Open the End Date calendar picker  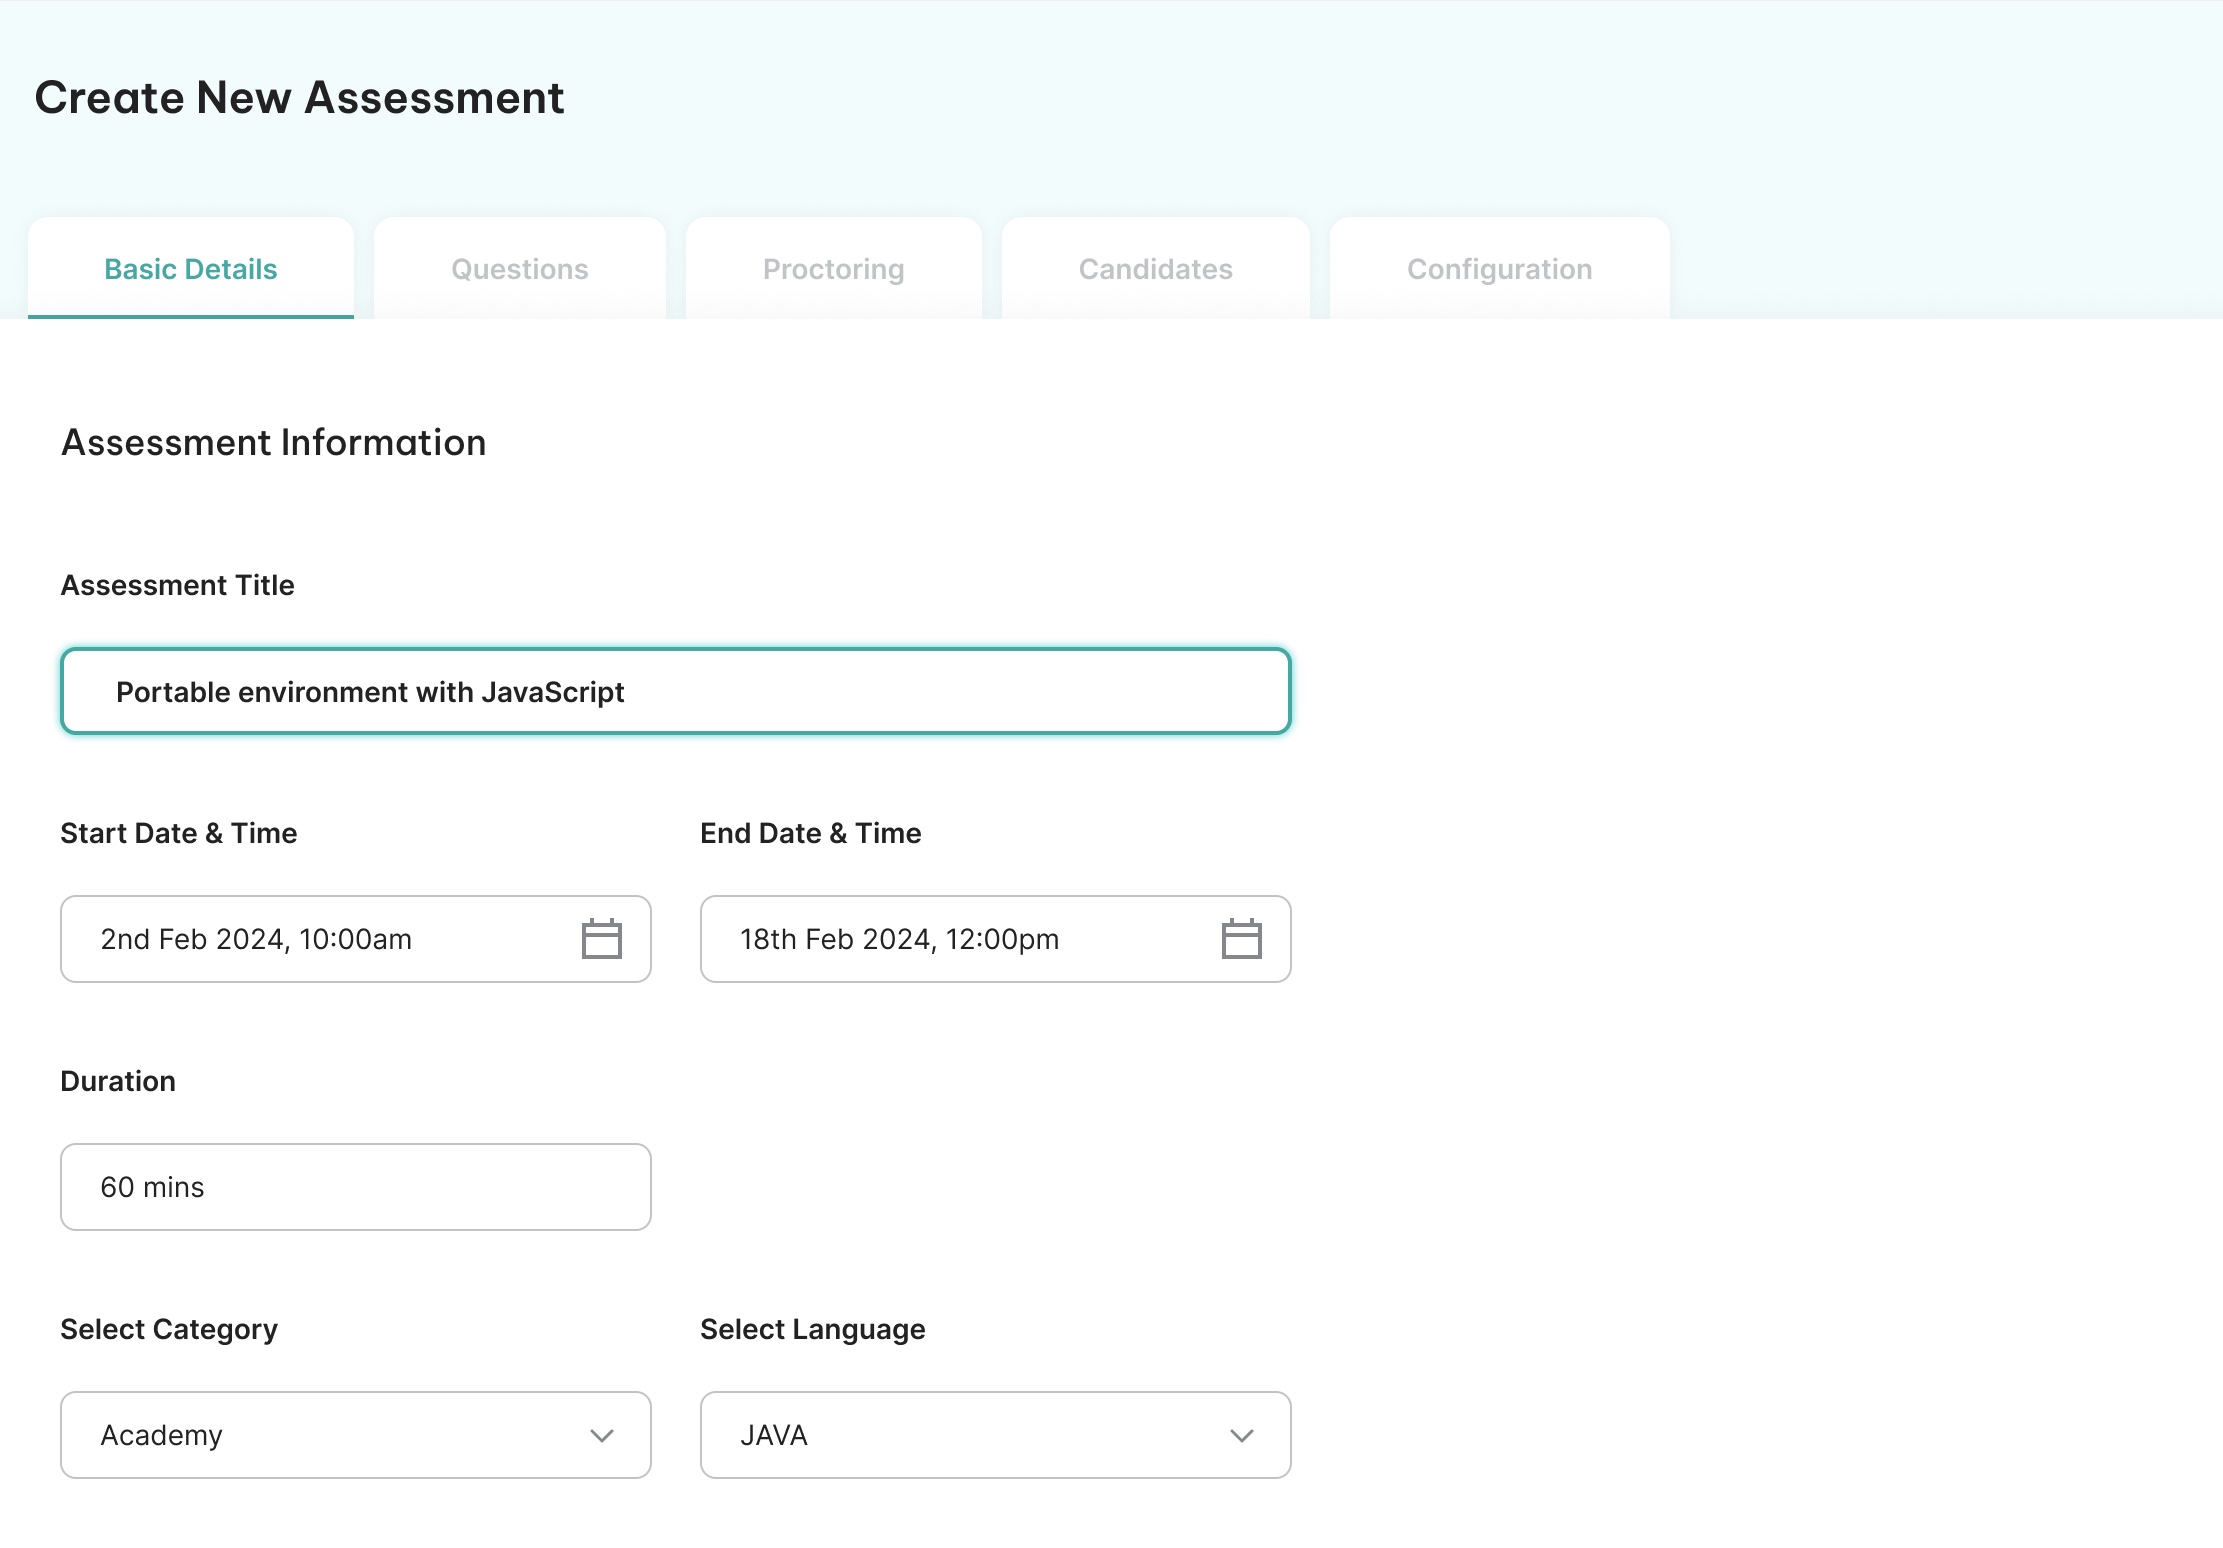(1242, 938)
